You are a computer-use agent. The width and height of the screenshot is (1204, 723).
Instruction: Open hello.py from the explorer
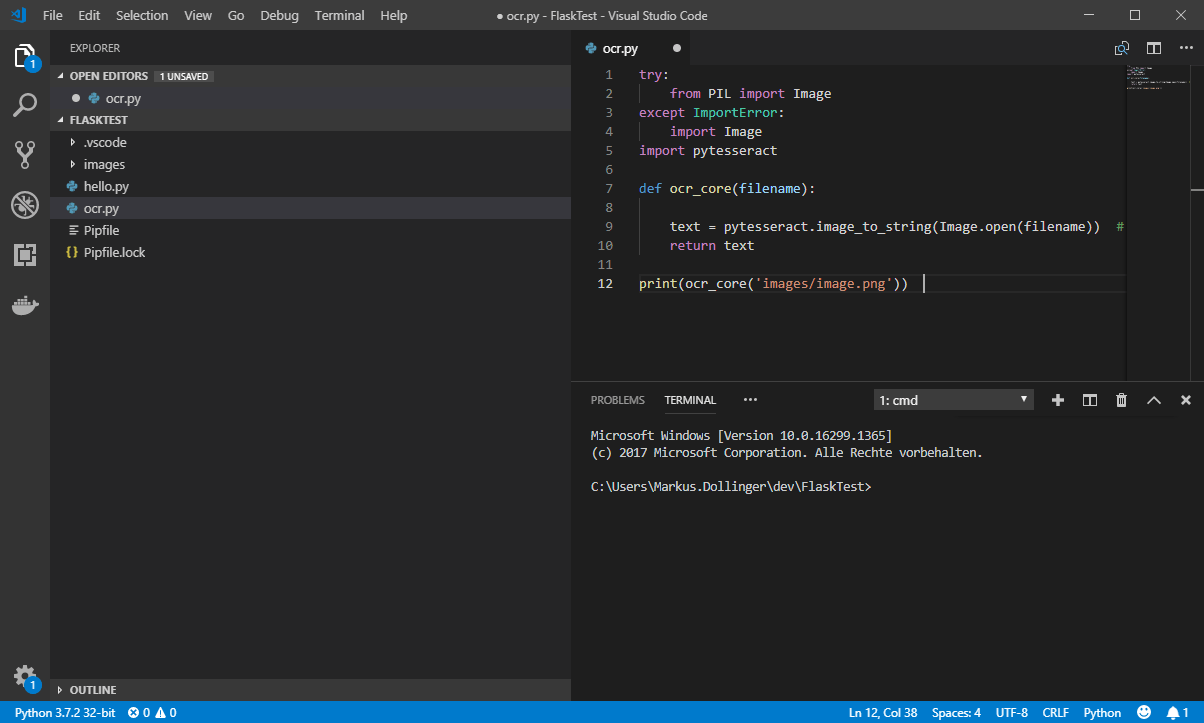click(x=106, y=186)
